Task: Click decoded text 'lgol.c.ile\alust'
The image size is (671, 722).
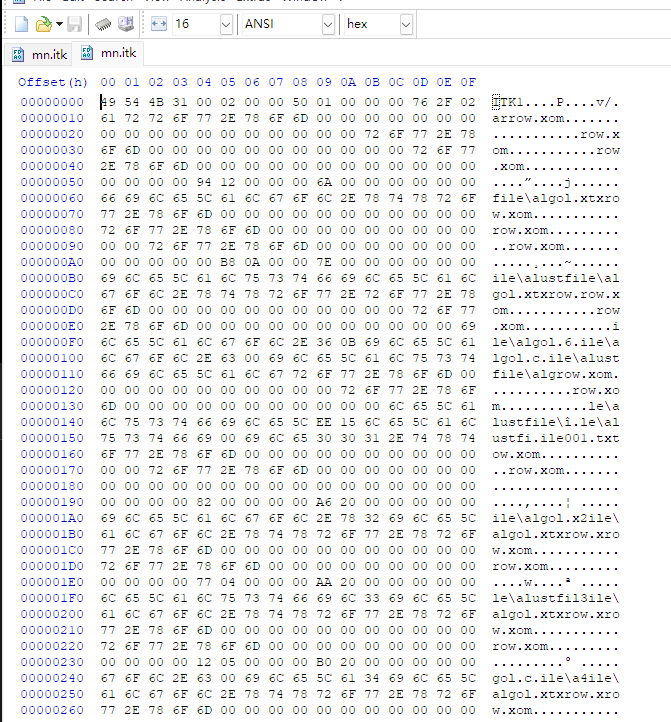Action: 555,358
